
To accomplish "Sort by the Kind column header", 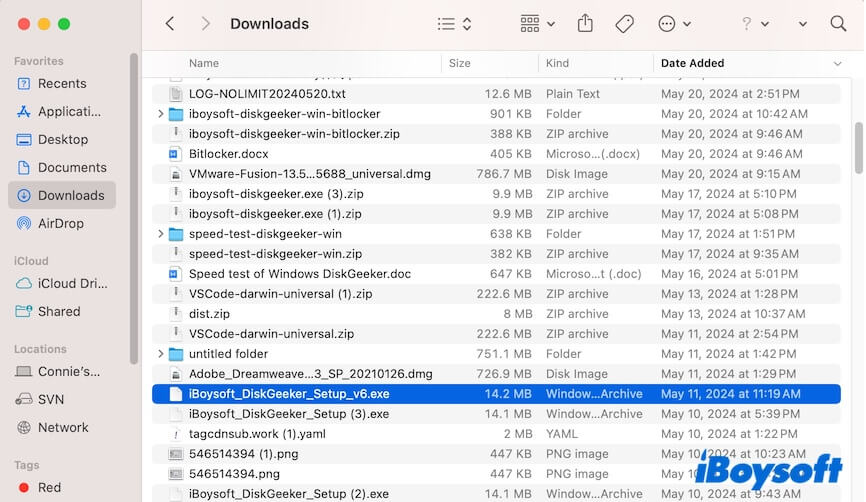I will coord(557,63).
